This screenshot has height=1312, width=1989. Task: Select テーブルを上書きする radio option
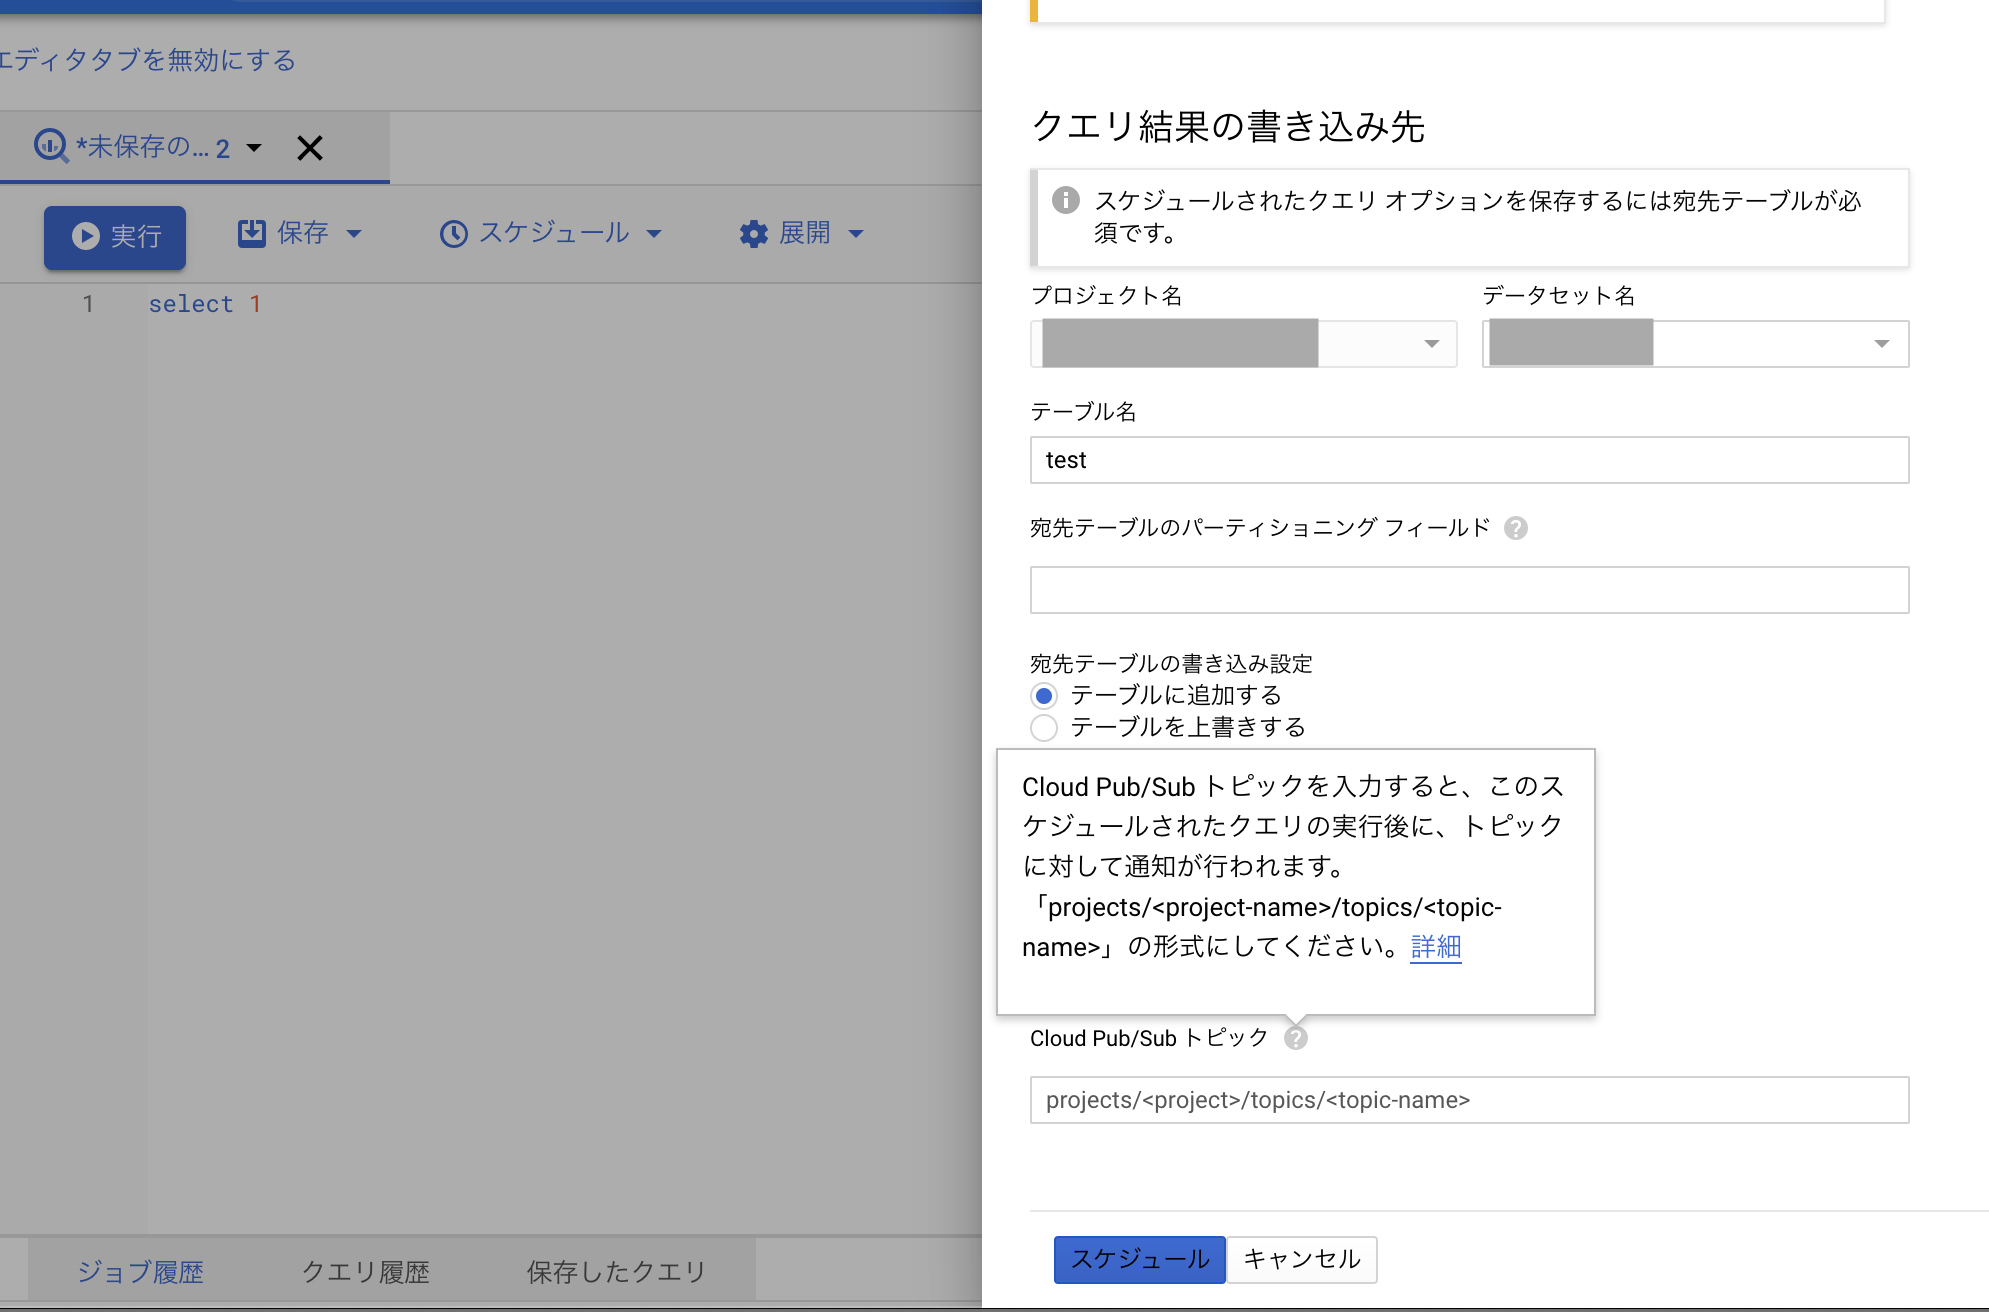click(x=1044, y=728)
